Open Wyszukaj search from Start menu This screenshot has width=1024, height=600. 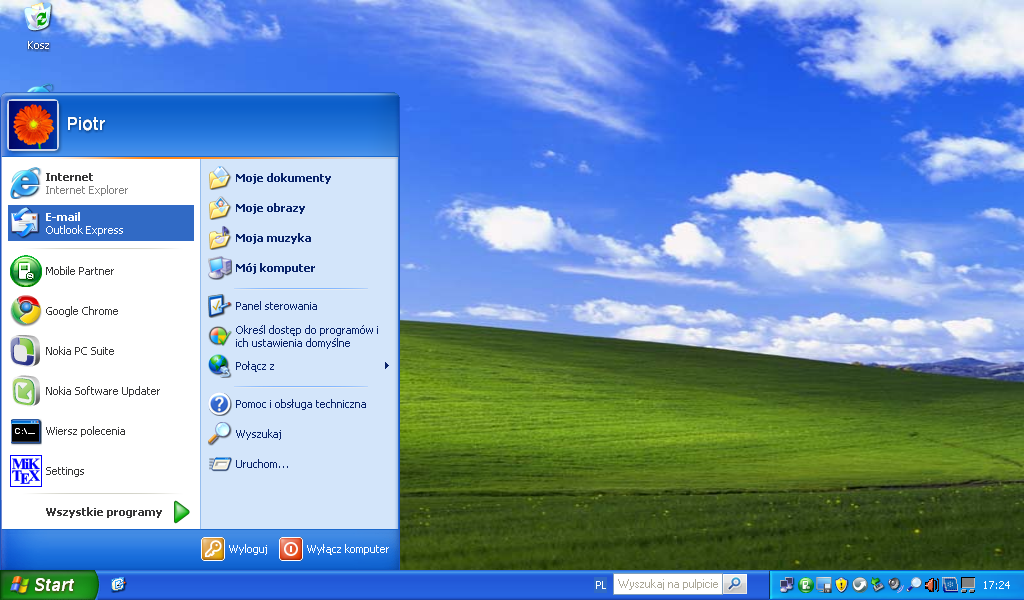(299, 434)
